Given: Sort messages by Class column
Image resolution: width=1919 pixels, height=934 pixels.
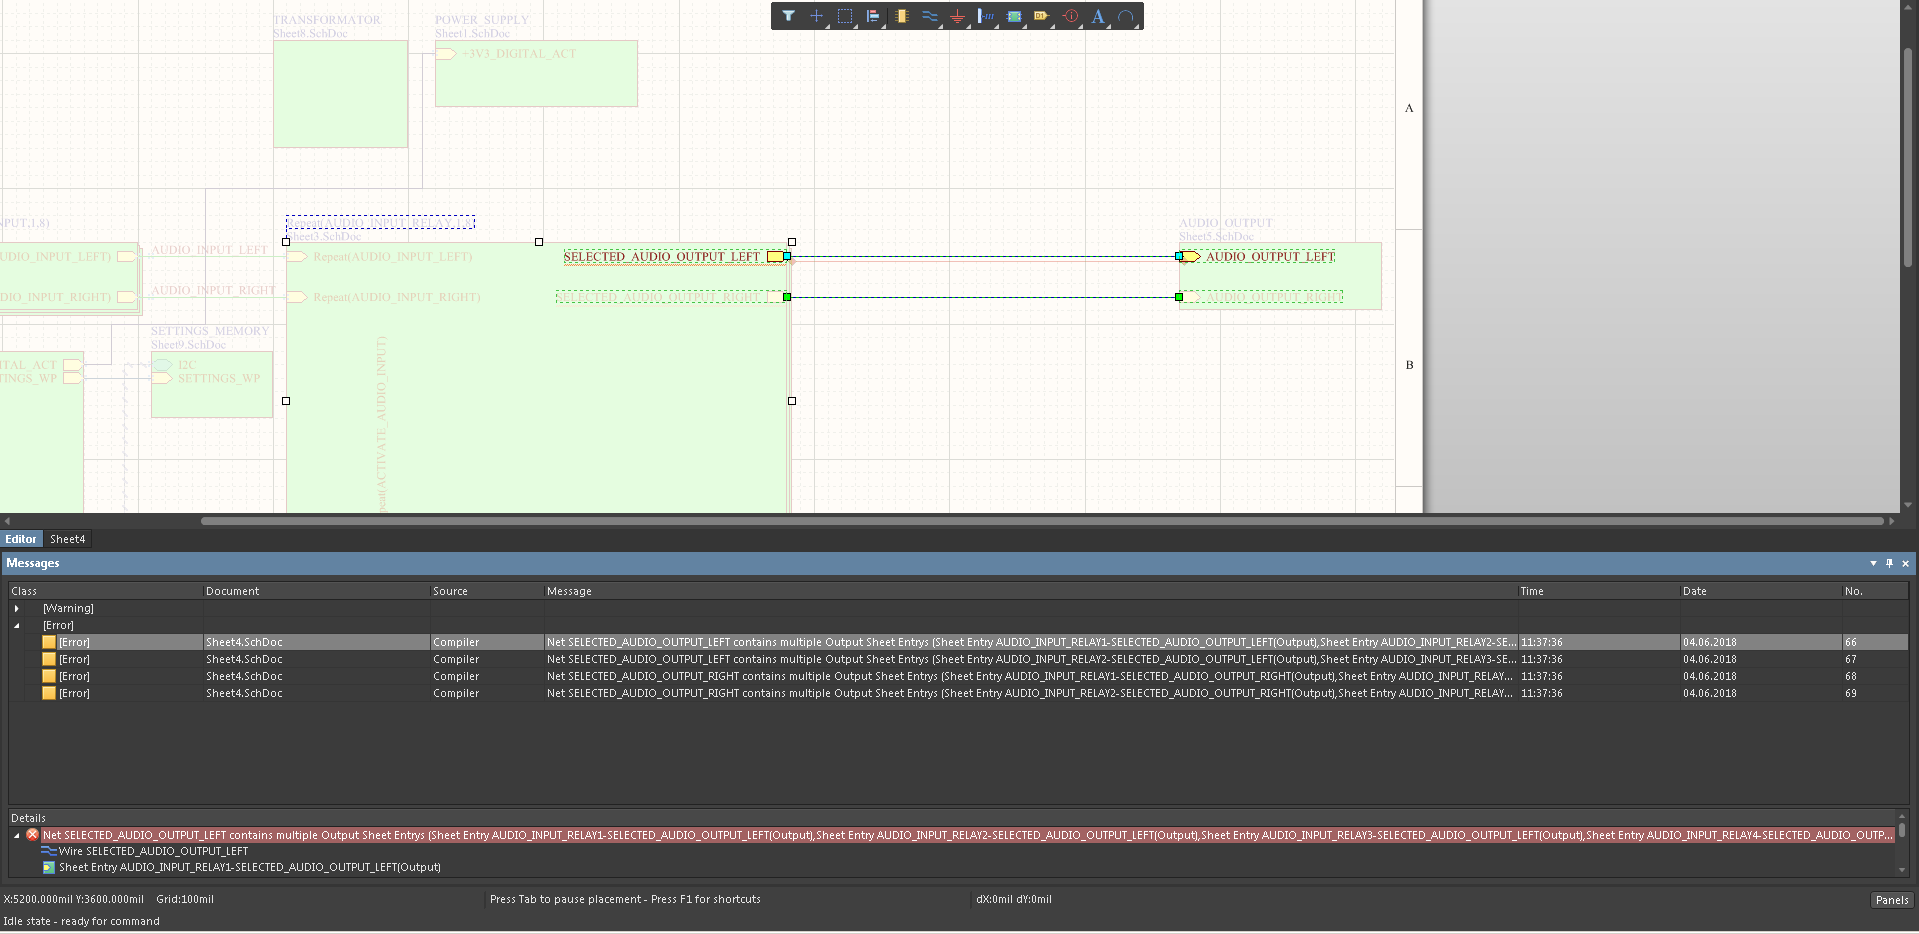Looking at the screenshot, I should (x=105, y=591).
